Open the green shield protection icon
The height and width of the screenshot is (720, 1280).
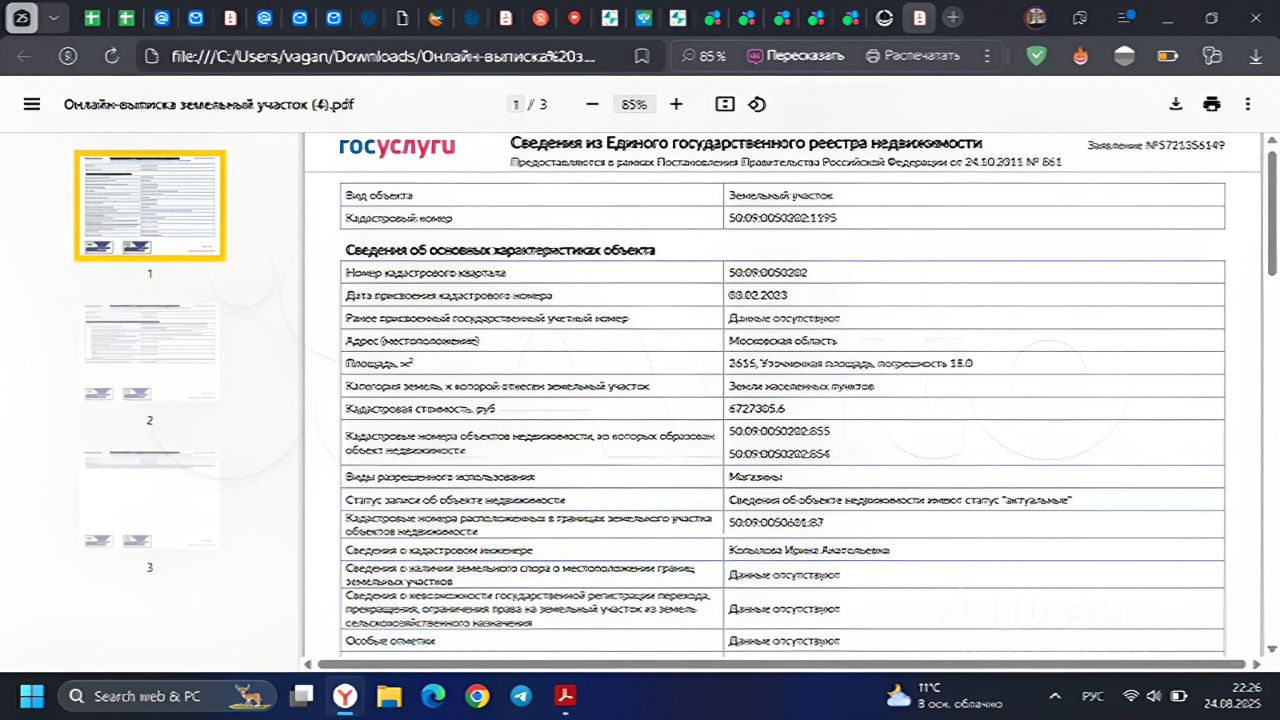(x=1037, y=56)
